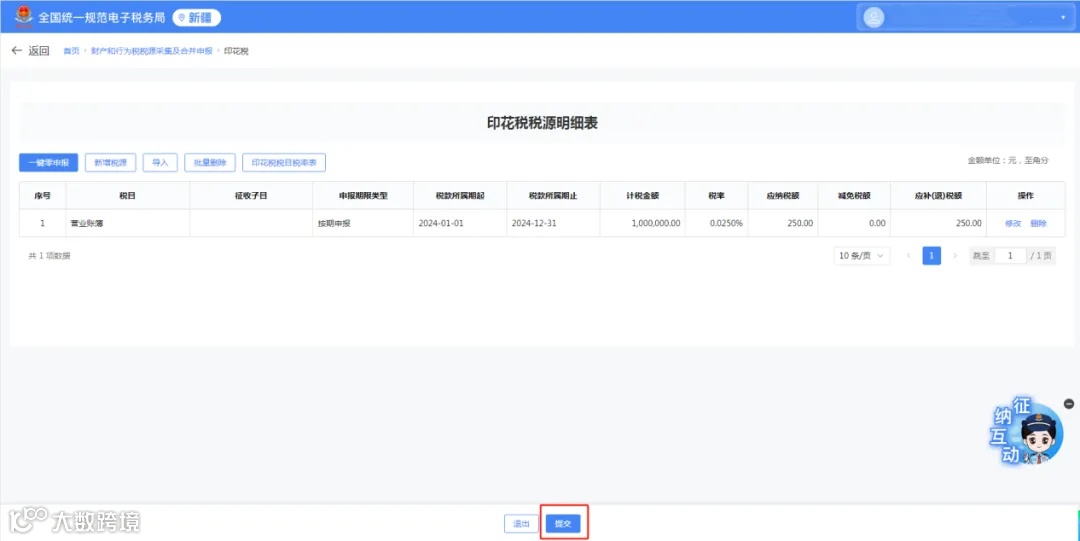Click the user avatar icon in header
Screen dimensions: 1080x541
coord(873,18)
